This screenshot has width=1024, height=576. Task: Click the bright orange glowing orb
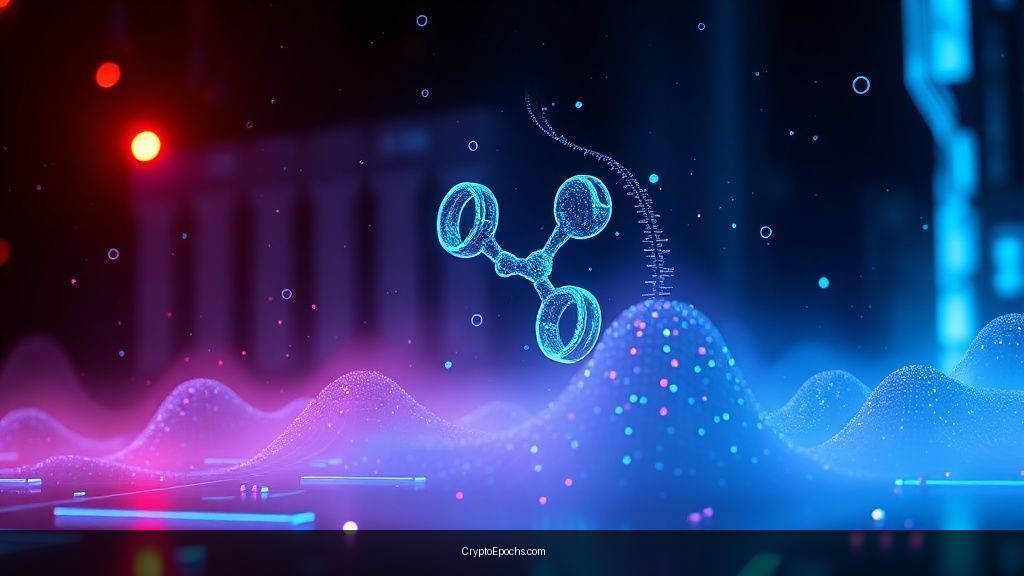pos(146,146)
